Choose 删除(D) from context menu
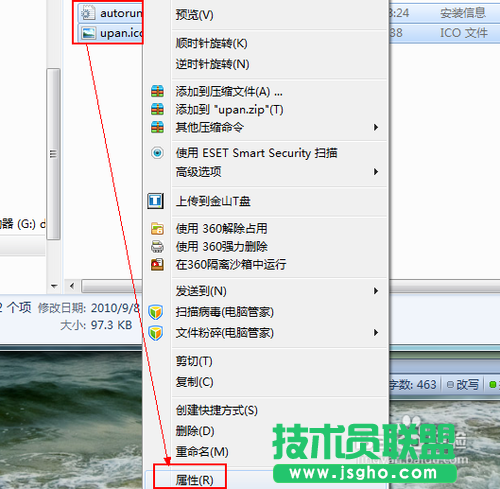Image resolution: width=500 pixels, height=489 pixels. pos(195,431)
